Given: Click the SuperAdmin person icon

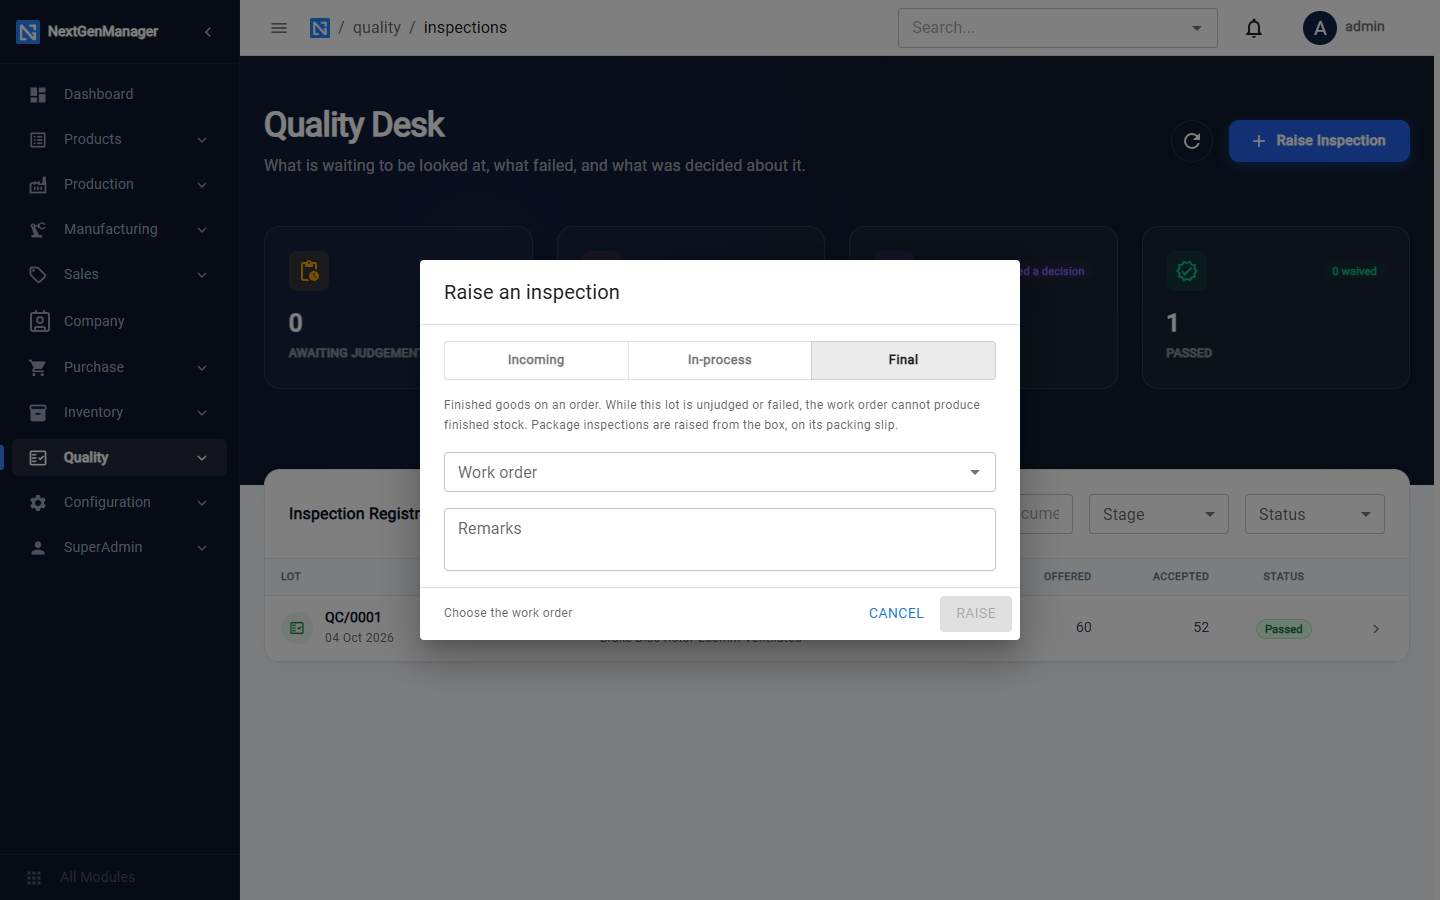Looking at the screenshot, I should coord(38,548).
